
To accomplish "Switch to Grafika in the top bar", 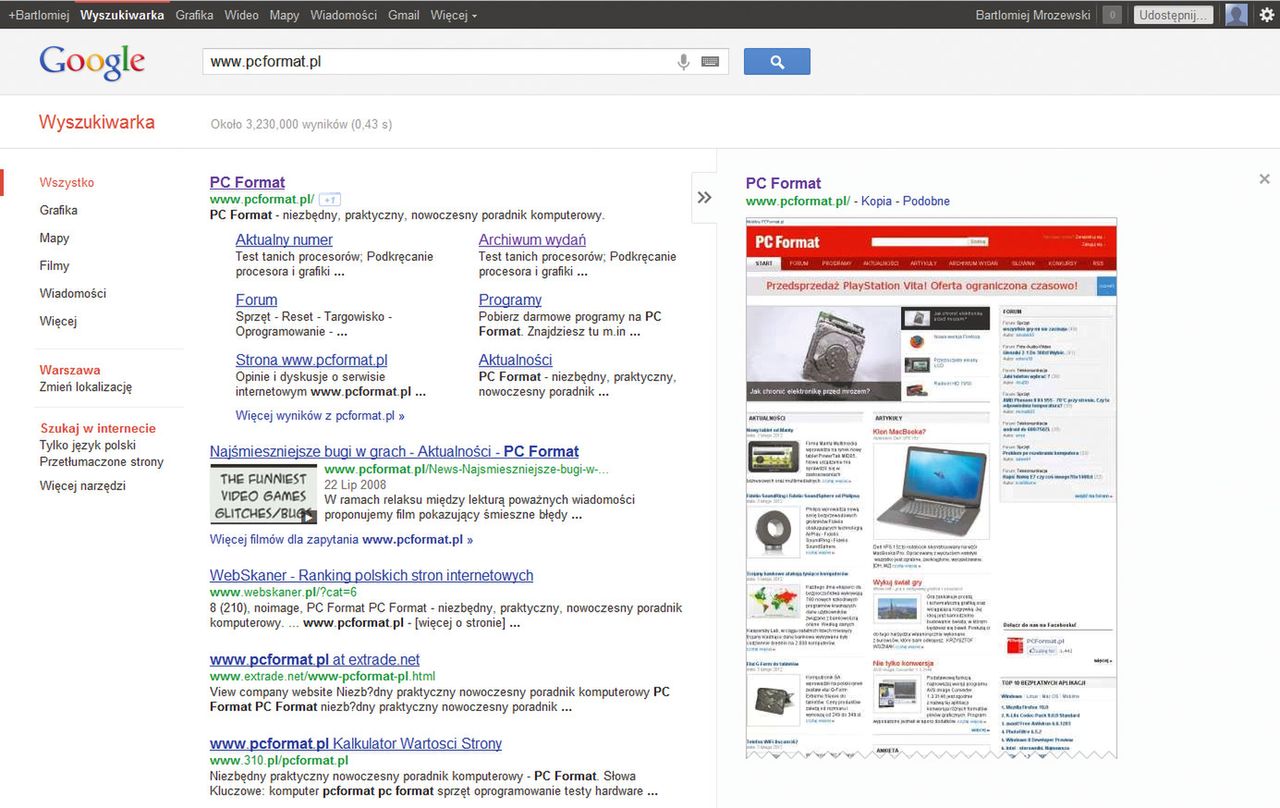I will pyautogui.click(x=194, y=15).
